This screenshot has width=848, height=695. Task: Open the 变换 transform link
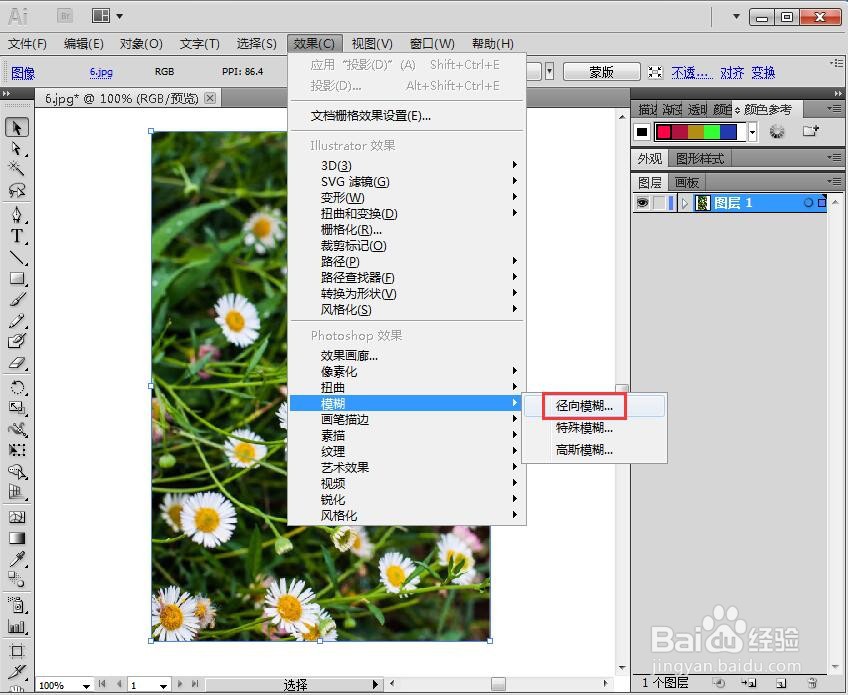[763, 72]
